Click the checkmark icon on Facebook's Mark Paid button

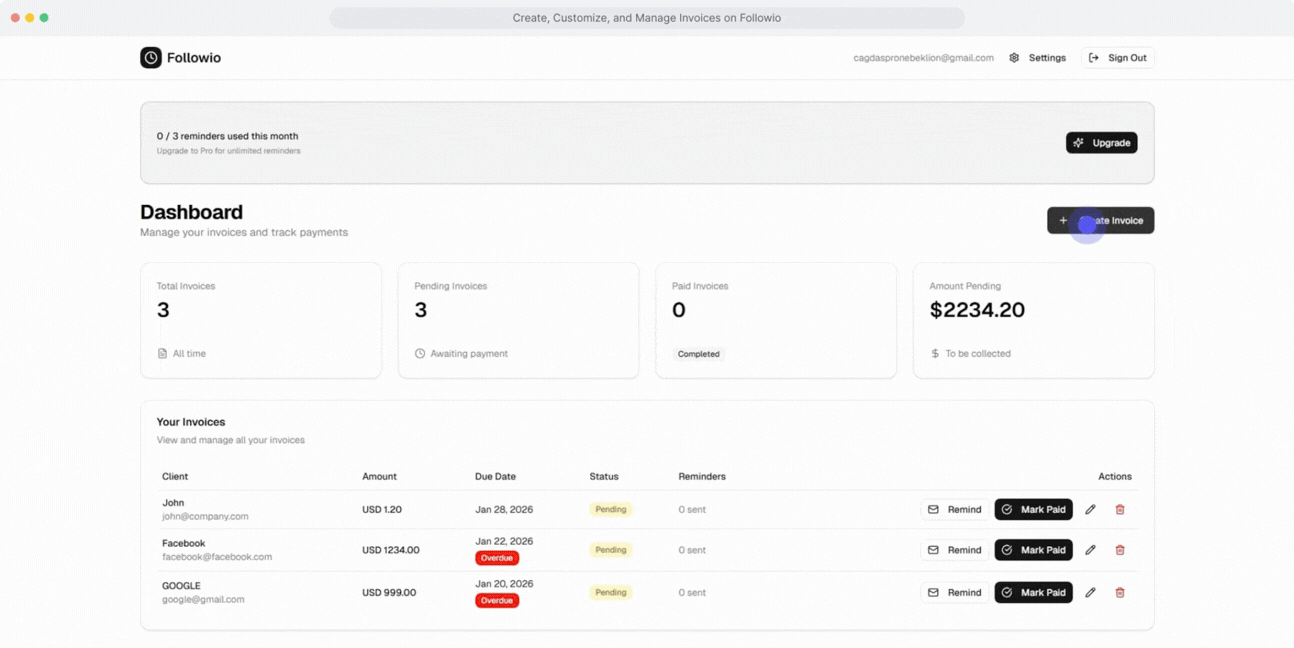point(1006,549)
